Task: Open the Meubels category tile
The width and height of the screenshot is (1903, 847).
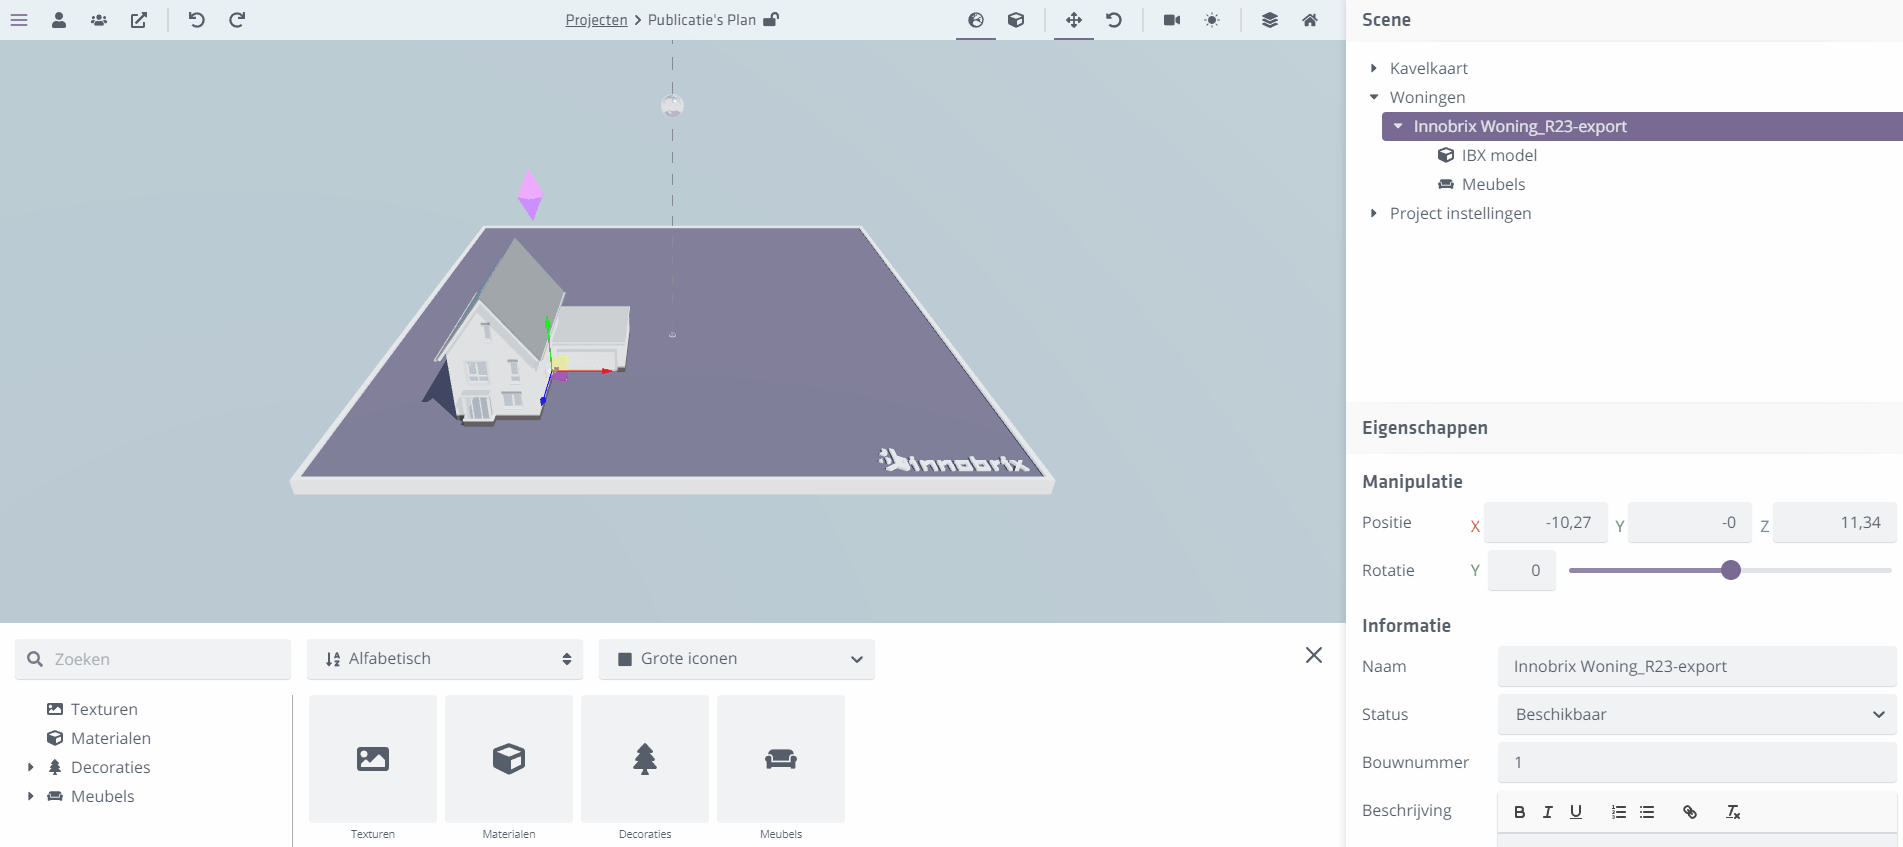Action: [x=781, y=759]
